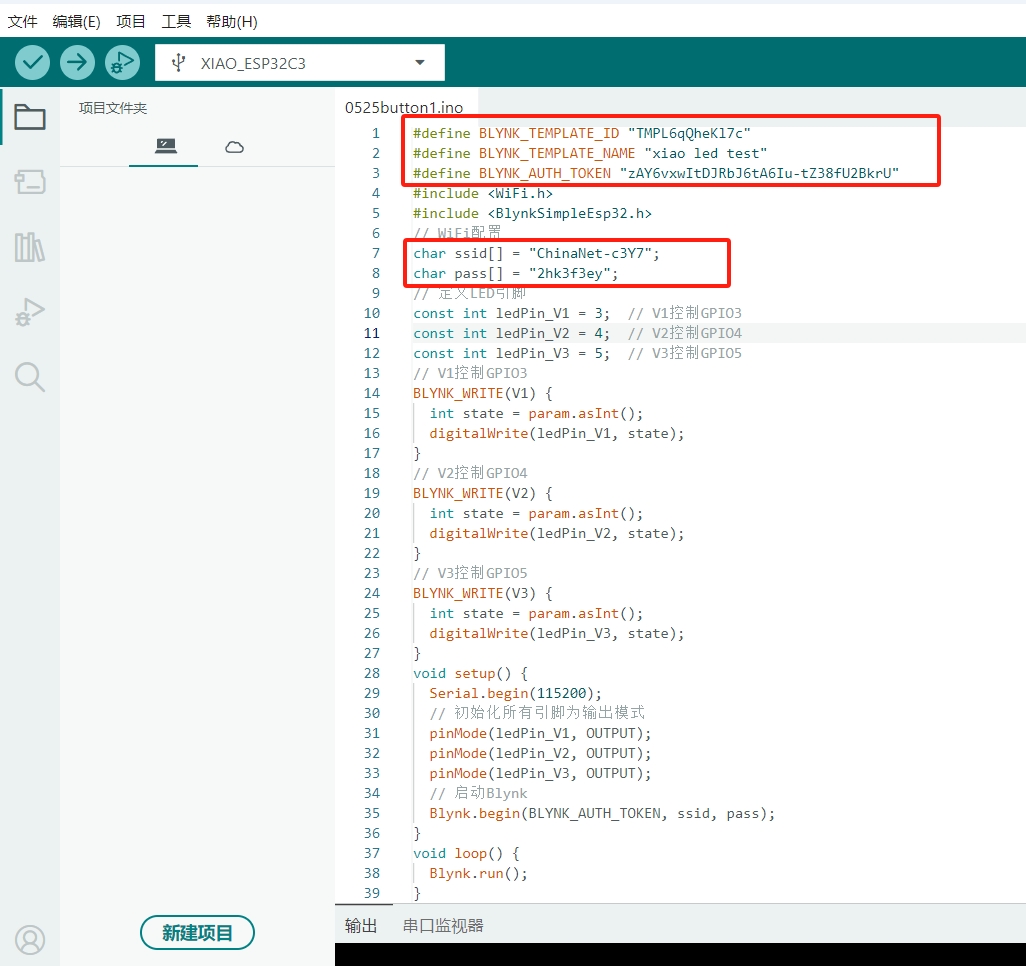Viewport: 1026px width, 966px height.
Task: Click the USB icon in board selector
Action: coord(178,63)
